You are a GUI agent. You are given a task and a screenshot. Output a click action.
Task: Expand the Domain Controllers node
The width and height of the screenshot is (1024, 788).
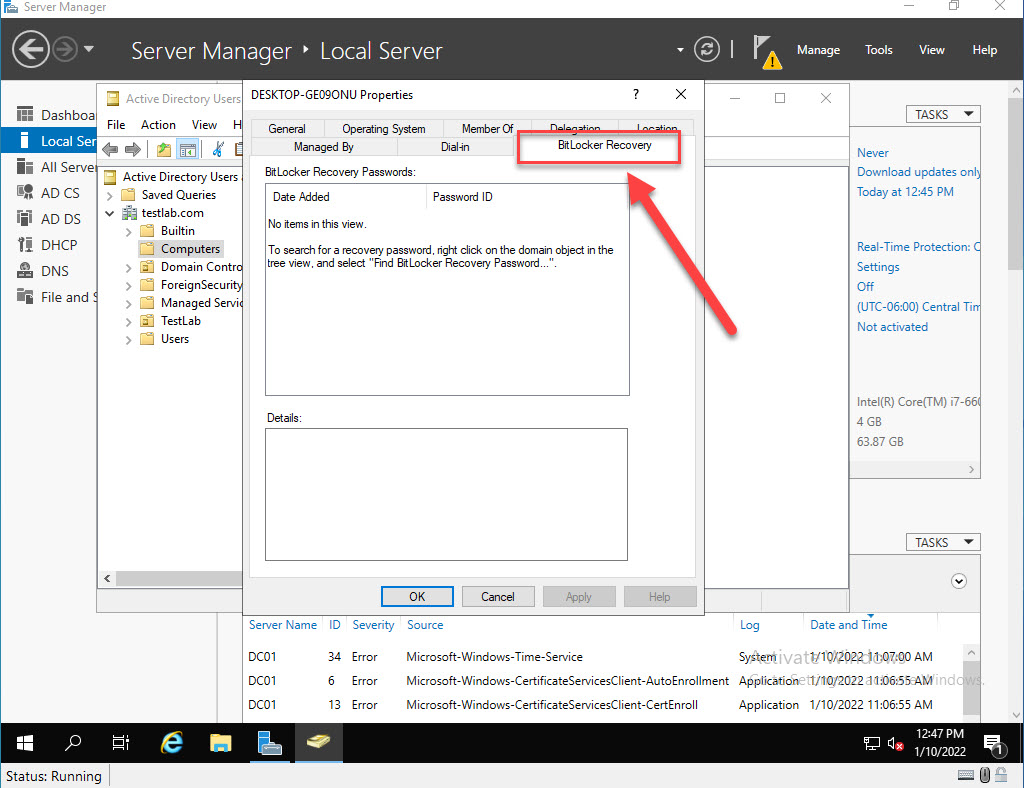pyautogui.click(x=128, y=267)
